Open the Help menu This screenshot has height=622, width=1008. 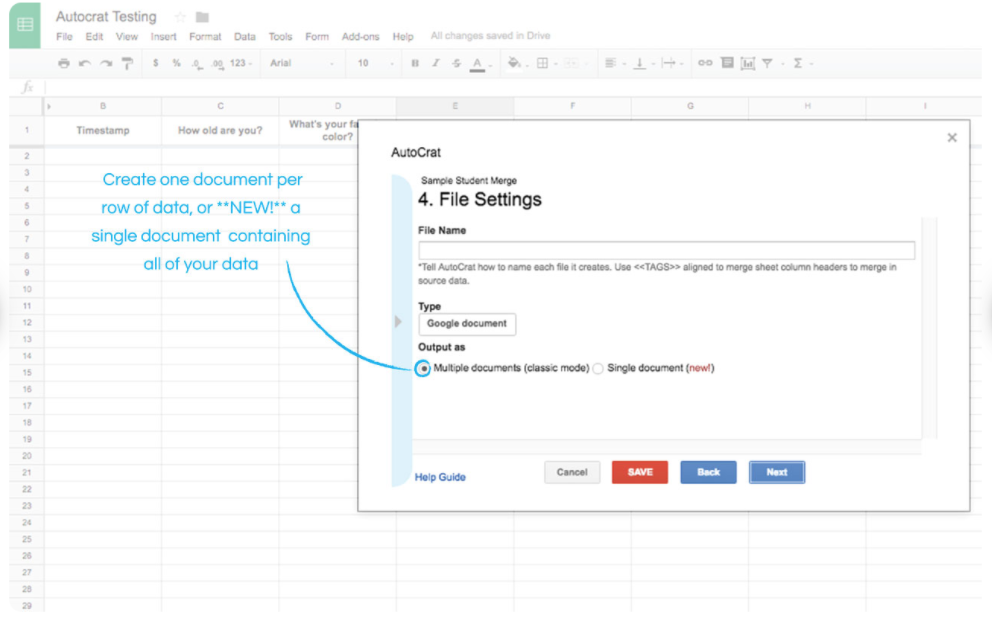tap(403, 37)
